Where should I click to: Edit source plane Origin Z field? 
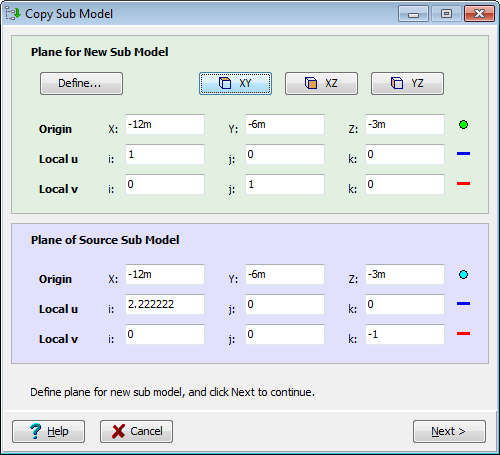pyautogui.click(x=405, y=274)
